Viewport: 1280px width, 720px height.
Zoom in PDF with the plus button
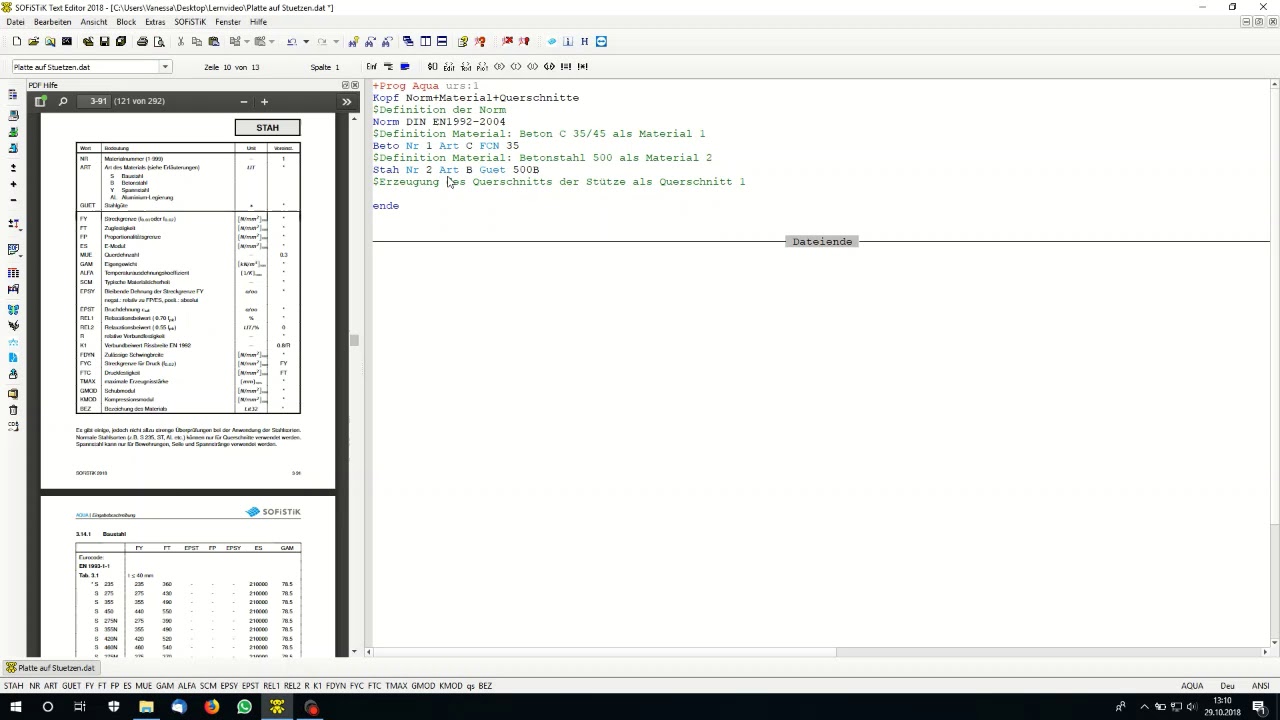coord(264,102)
